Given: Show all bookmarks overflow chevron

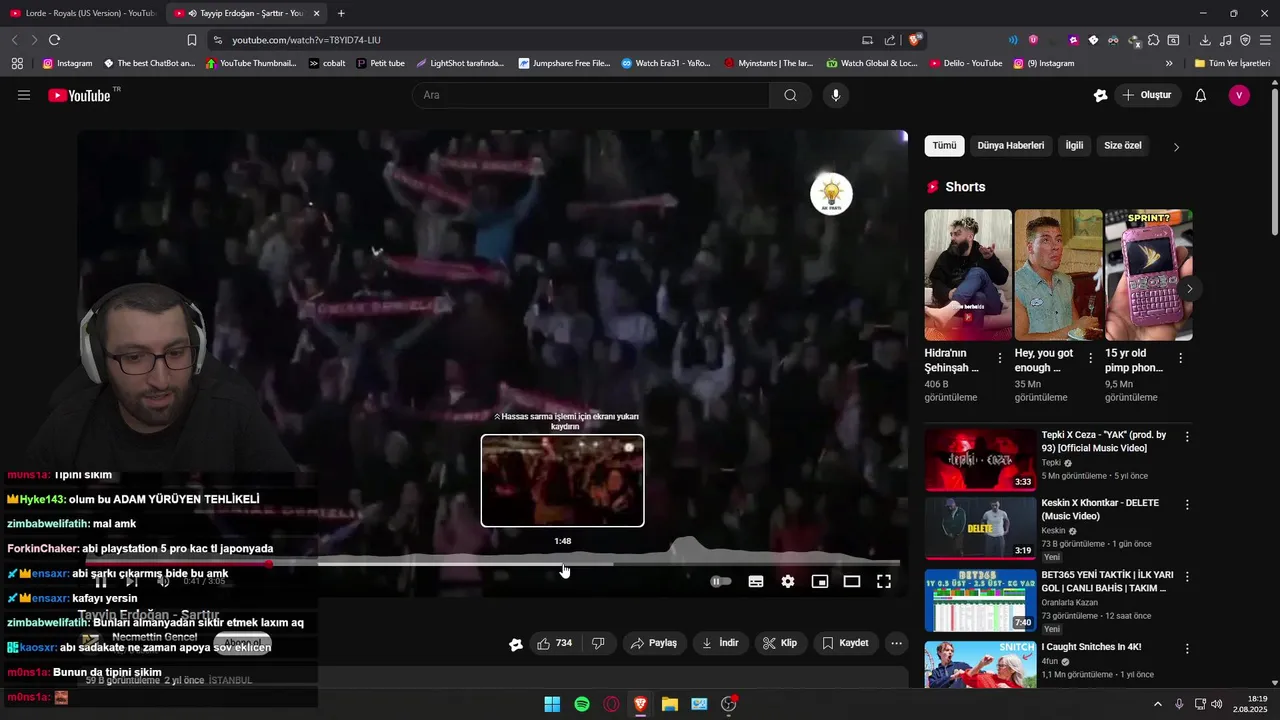Looking at the screenshot, I should 1169,63.
